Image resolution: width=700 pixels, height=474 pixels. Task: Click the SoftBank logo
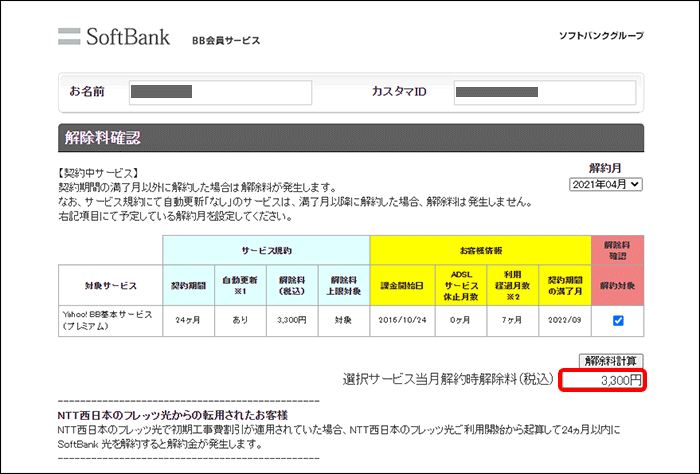[114, 37]
